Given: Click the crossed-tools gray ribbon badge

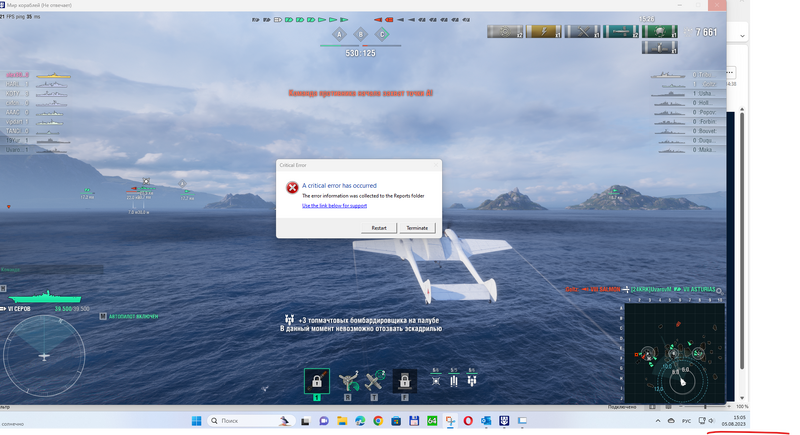Looking at the screenshot, I should point(582,32).
